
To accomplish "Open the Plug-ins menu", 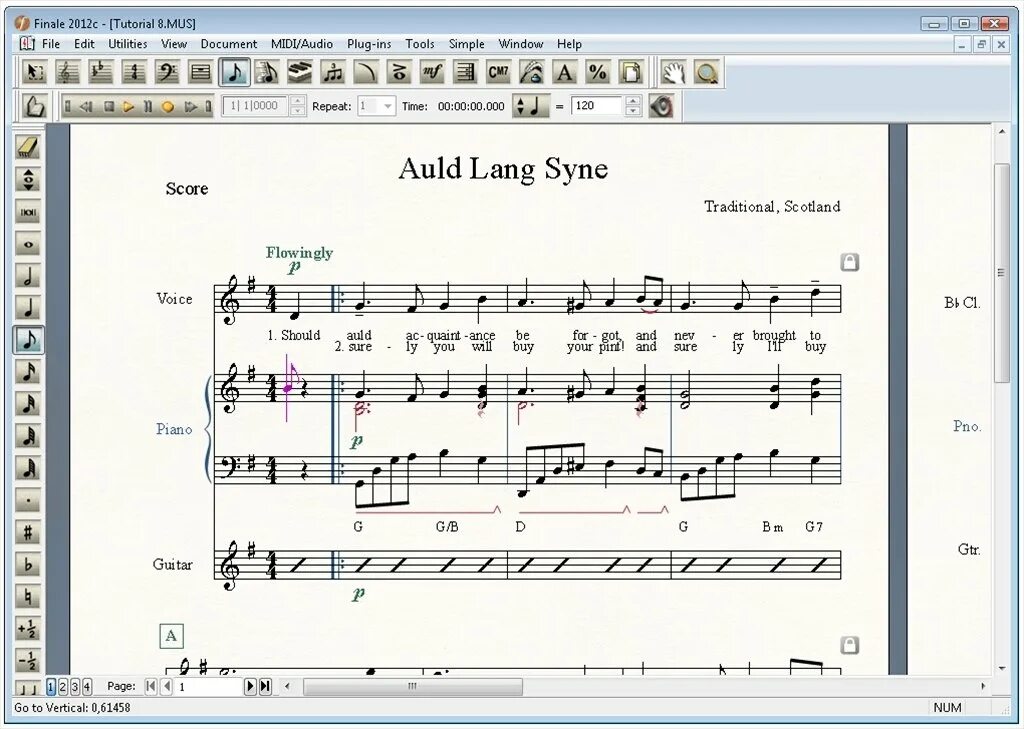I will pyautogui.click(x=369, y=44).
